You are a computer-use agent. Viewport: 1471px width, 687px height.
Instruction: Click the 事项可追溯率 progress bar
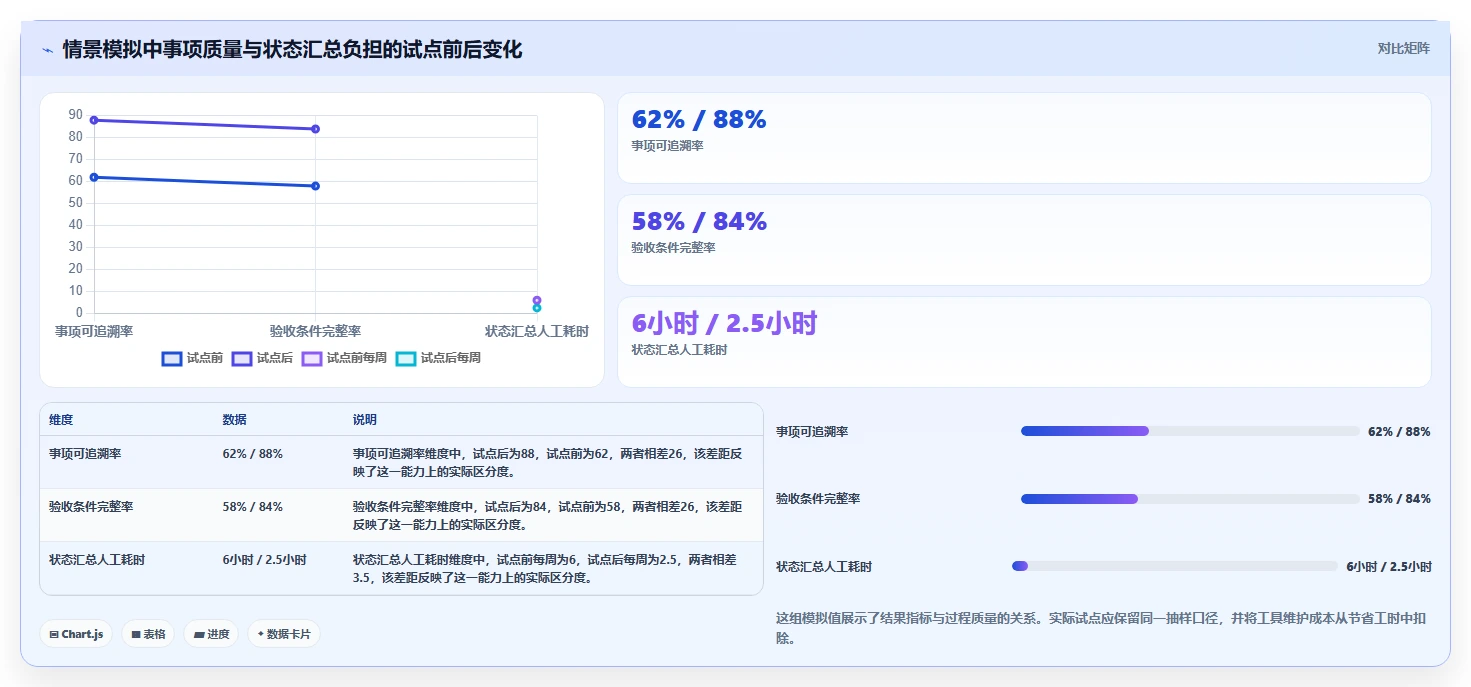click(x=1190, y=431)
